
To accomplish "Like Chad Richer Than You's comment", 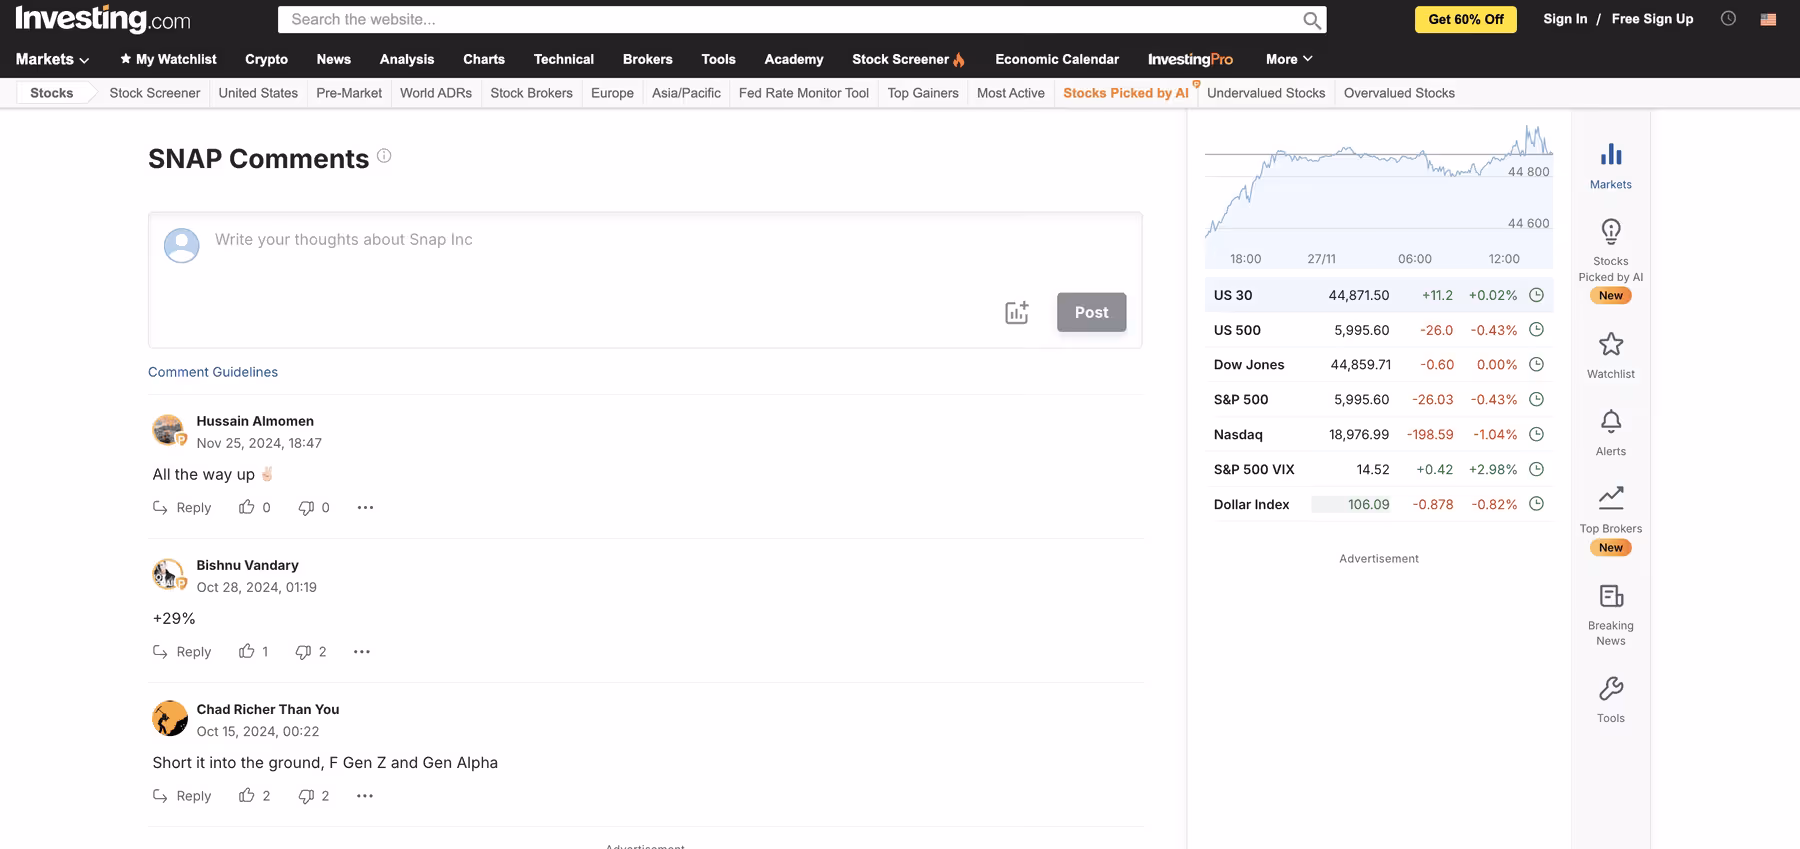I will (x=247, y=796).
